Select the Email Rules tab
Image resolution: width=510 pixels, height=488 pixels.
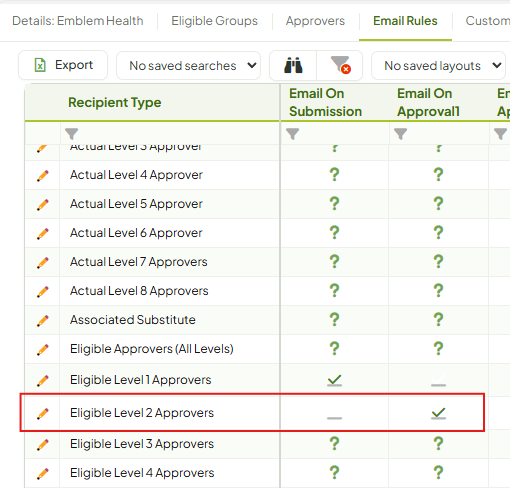click(405, 21)
